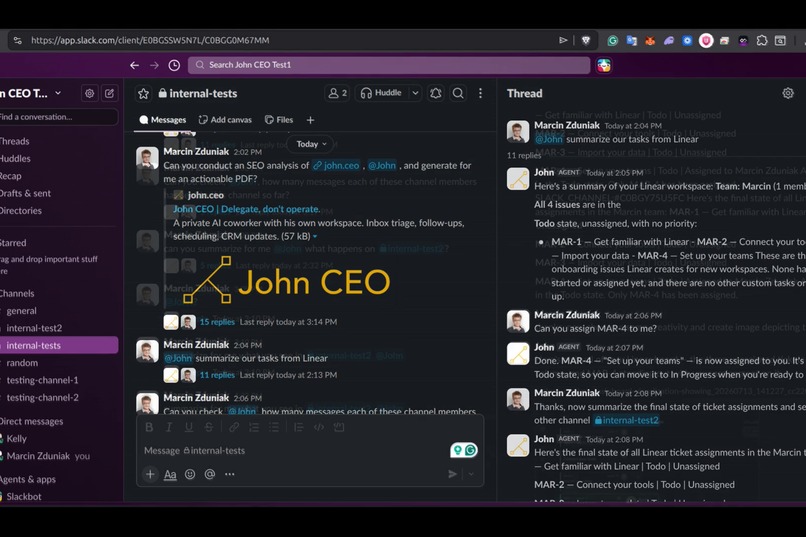Open the john.ceo link in message
This screenshot has width=806, height=537.
point(336,165)
